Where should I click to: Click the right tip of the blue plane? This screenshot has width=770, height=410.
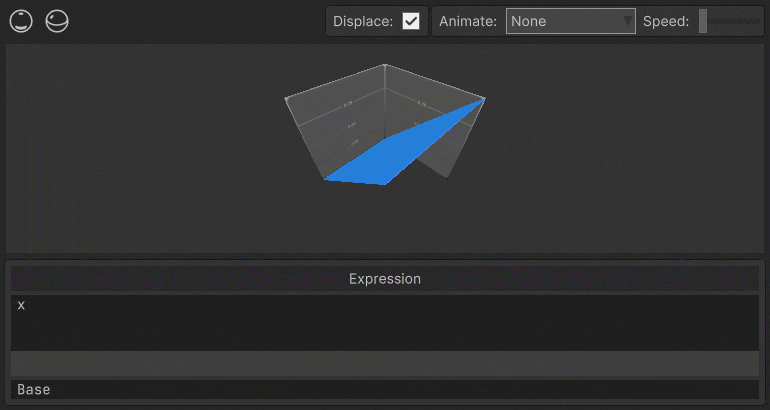coord(484,99)
